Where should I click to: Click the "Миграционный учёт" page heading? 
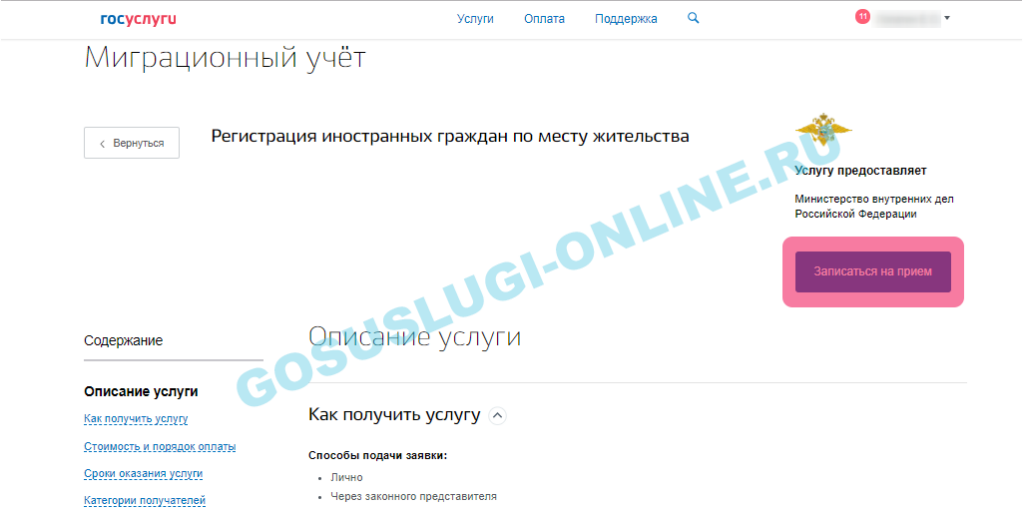[x=225, y=58]
